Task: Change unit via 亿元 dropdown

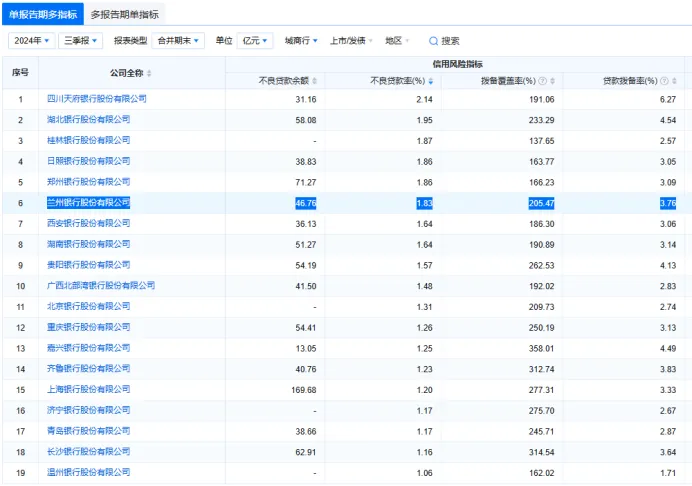Action: click(255, 41)
